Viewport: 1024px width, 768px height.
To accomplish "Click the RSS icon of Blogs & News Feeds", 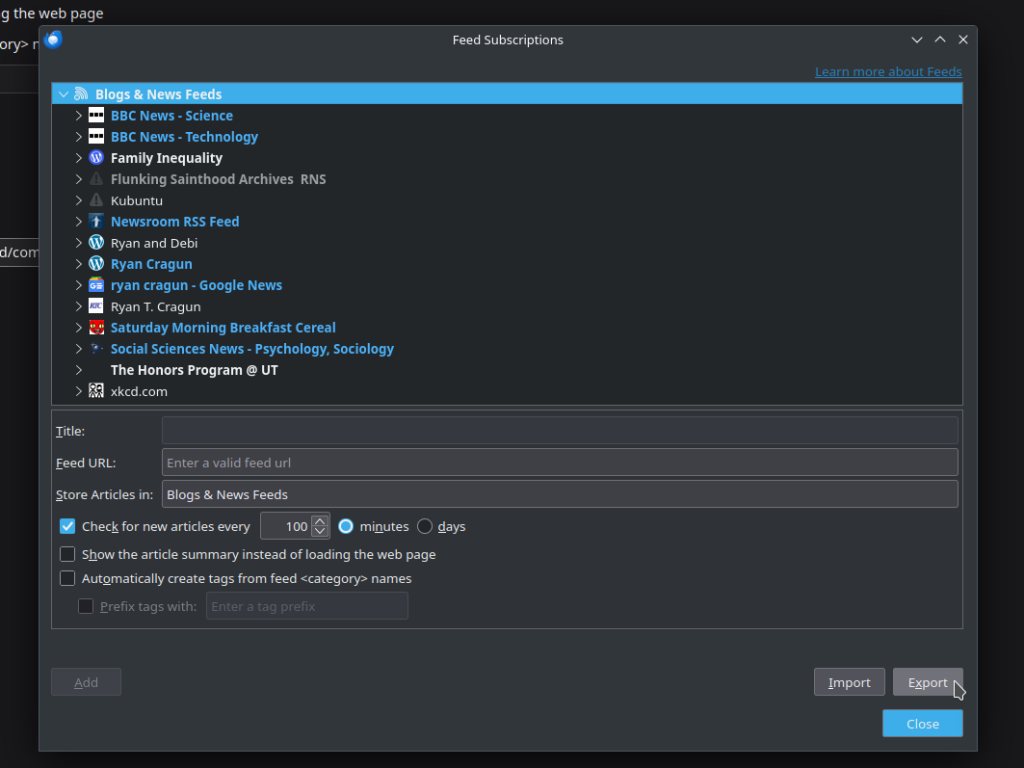I will pos(81,94).
